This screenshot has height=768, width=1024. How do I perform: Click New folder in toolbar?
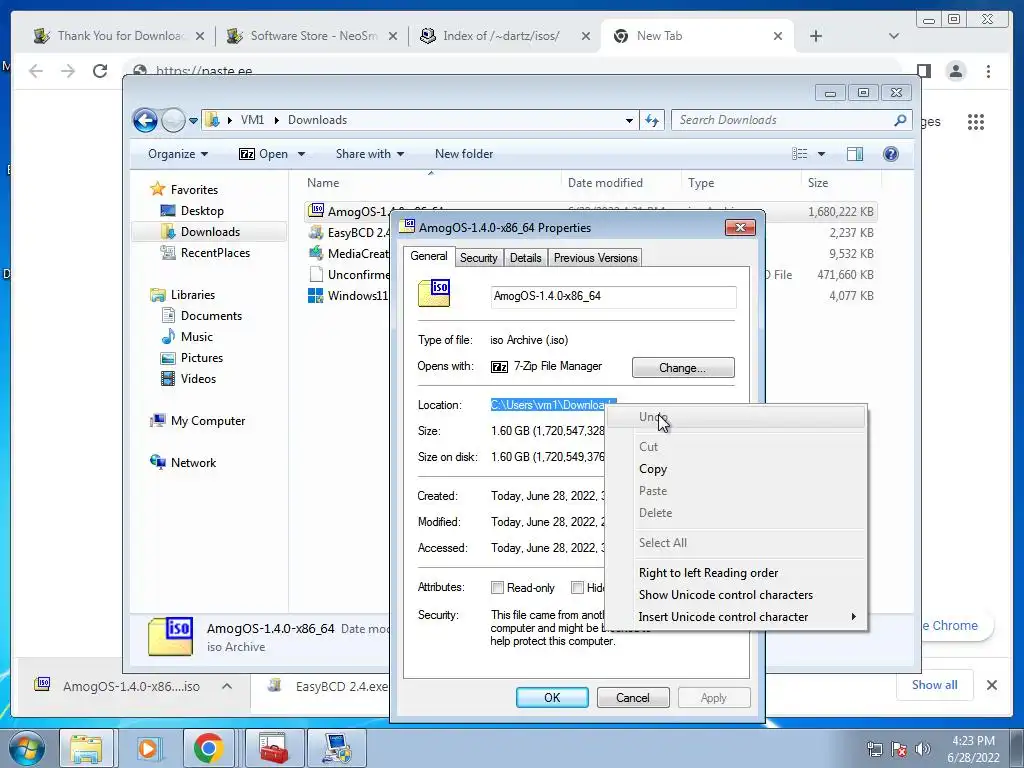pos(464,154)
